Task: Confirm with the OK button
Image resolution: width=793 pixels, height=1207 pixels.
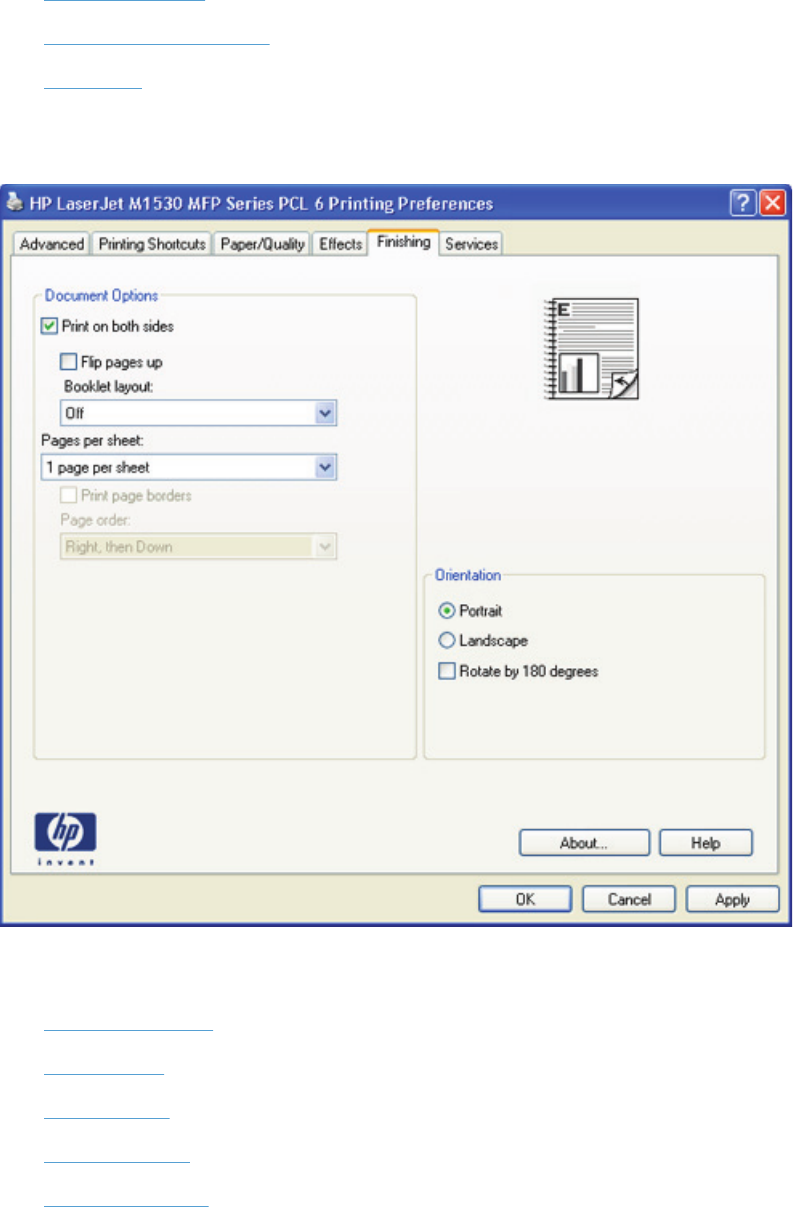Action: coord(525,899)
